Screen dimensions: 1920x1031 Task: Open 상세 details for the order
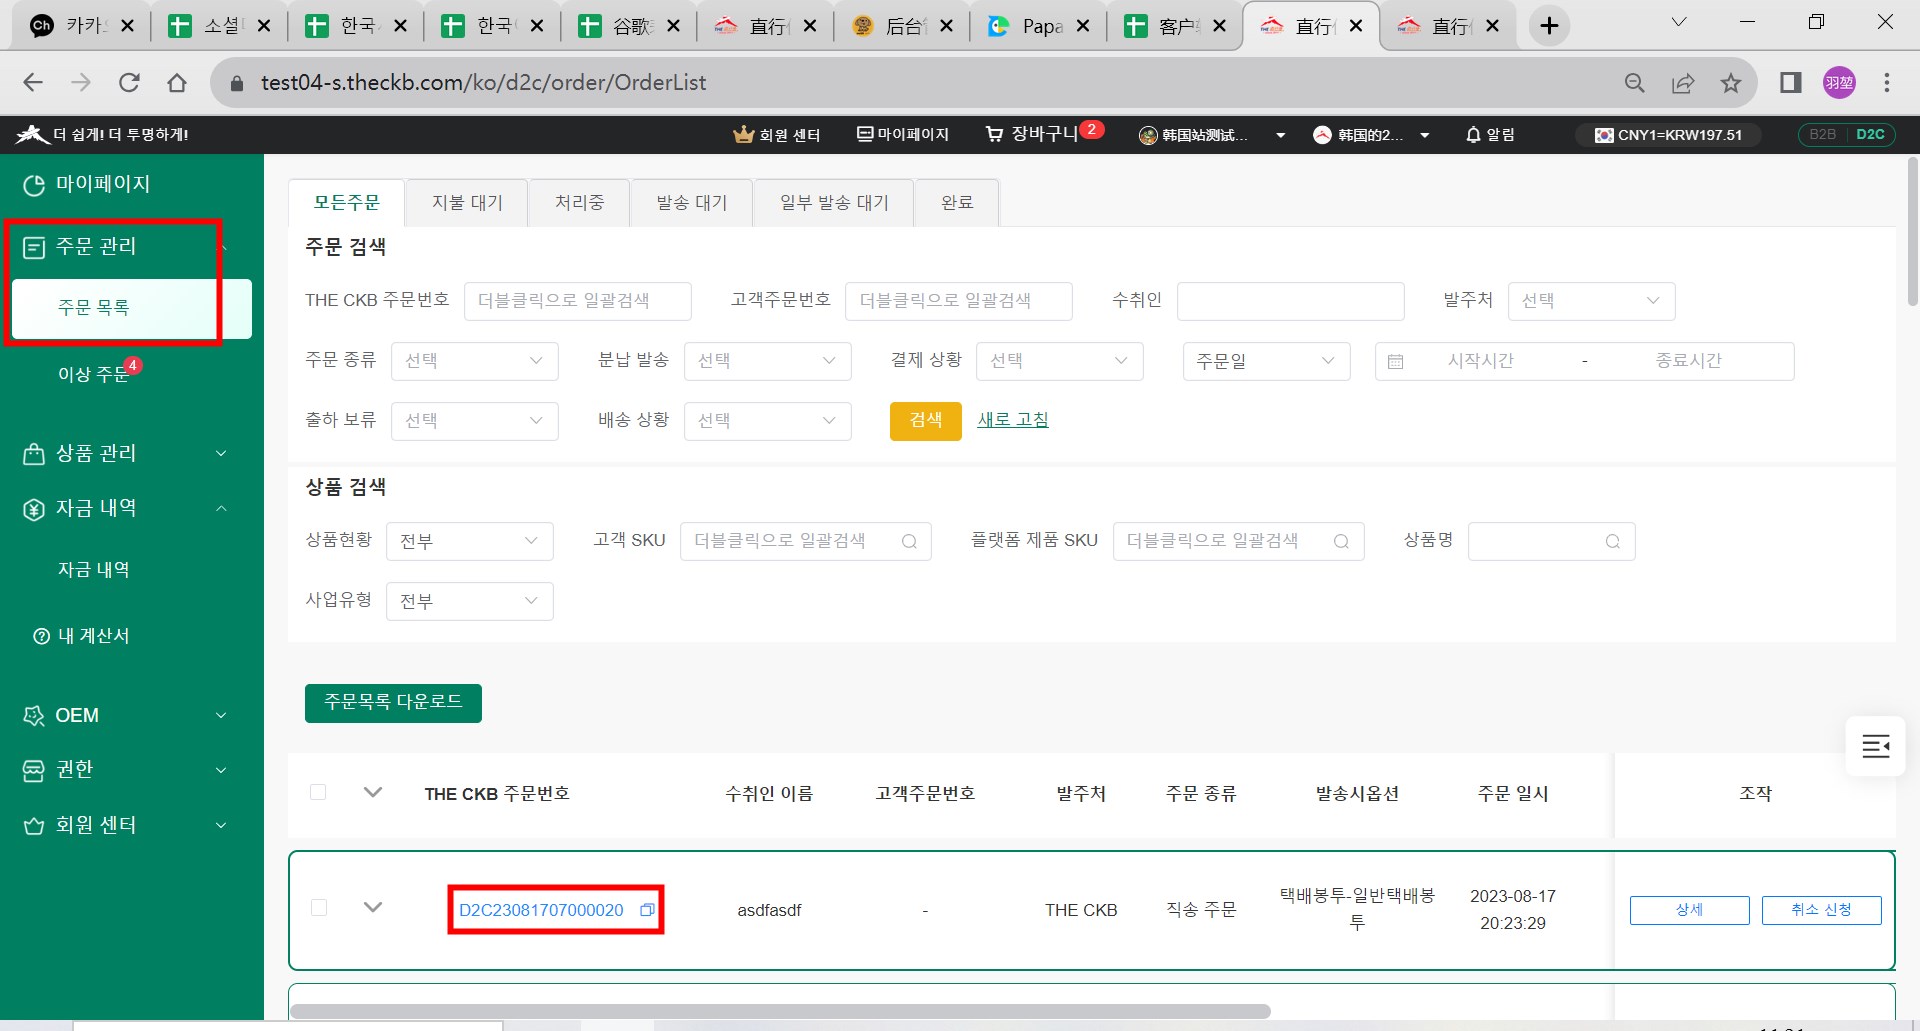click(1689, 910)
